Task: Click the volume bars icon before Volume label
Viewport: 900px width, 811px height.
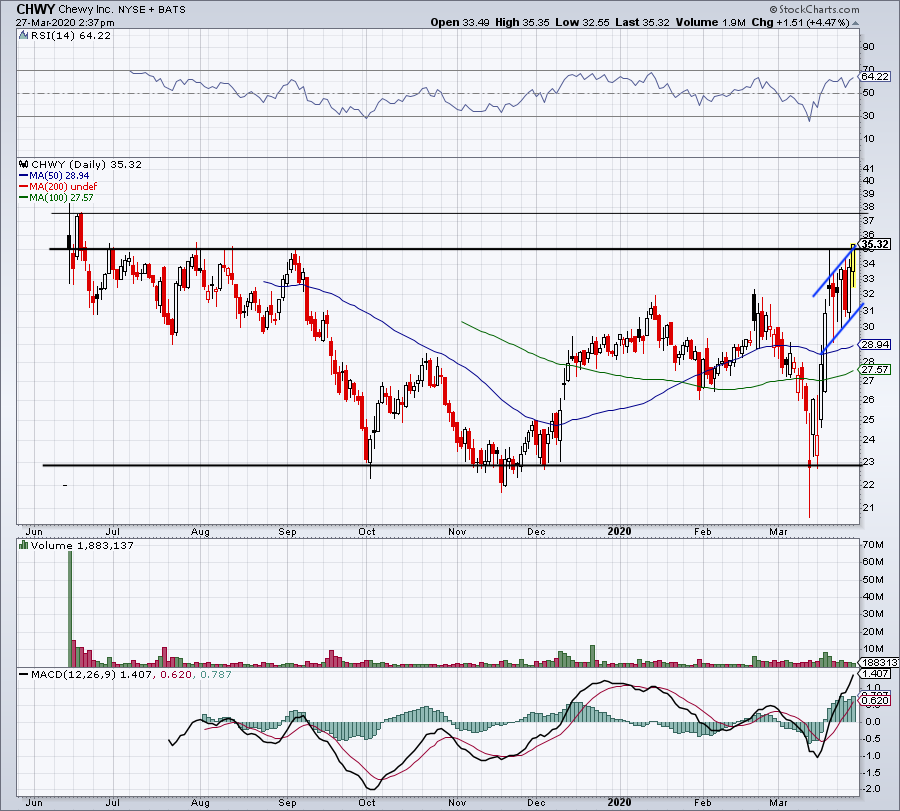Action: point(24,545)
